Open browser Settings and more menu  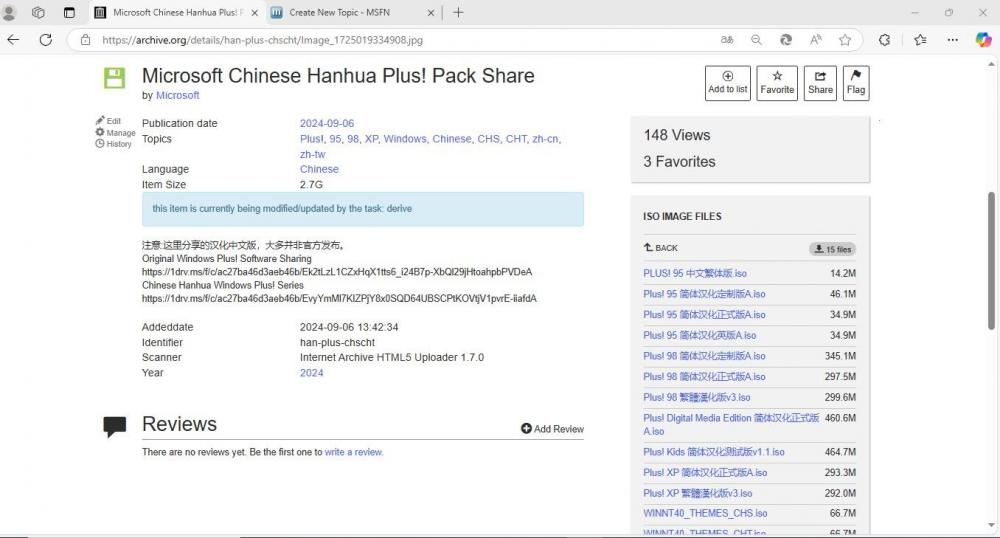click(x=951, y=40)
